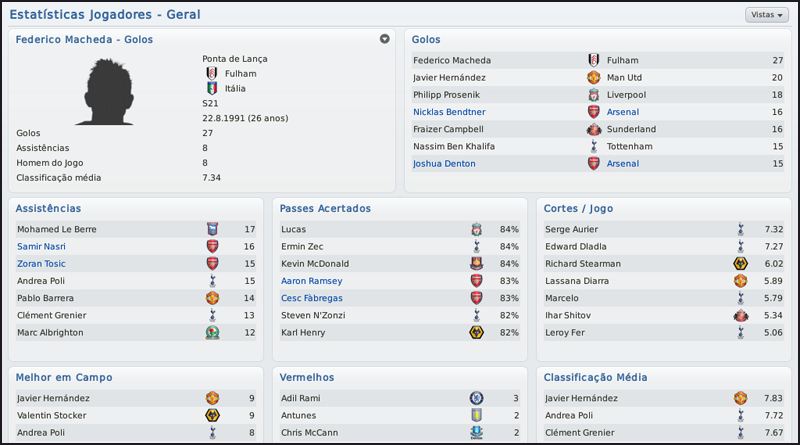Click the Italy flag icon beside Itália
Screen dimensions: 800x445
211,88
